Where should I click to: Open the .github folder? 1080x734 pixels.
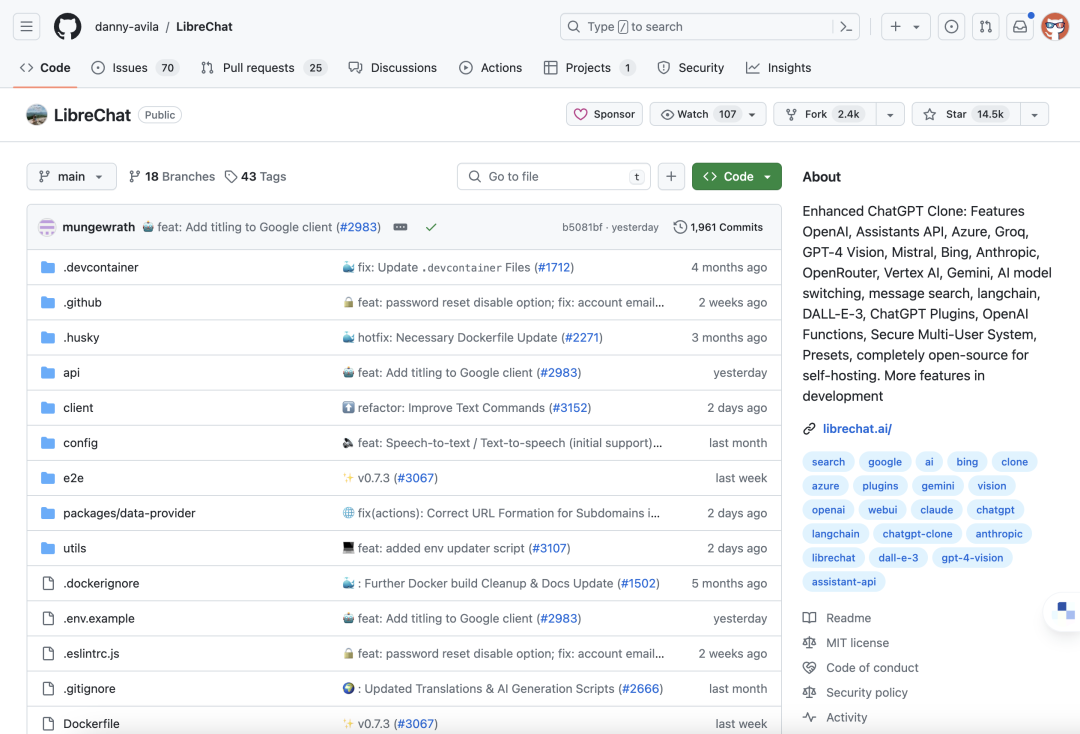pyautogui.click(x=82, y=302)
